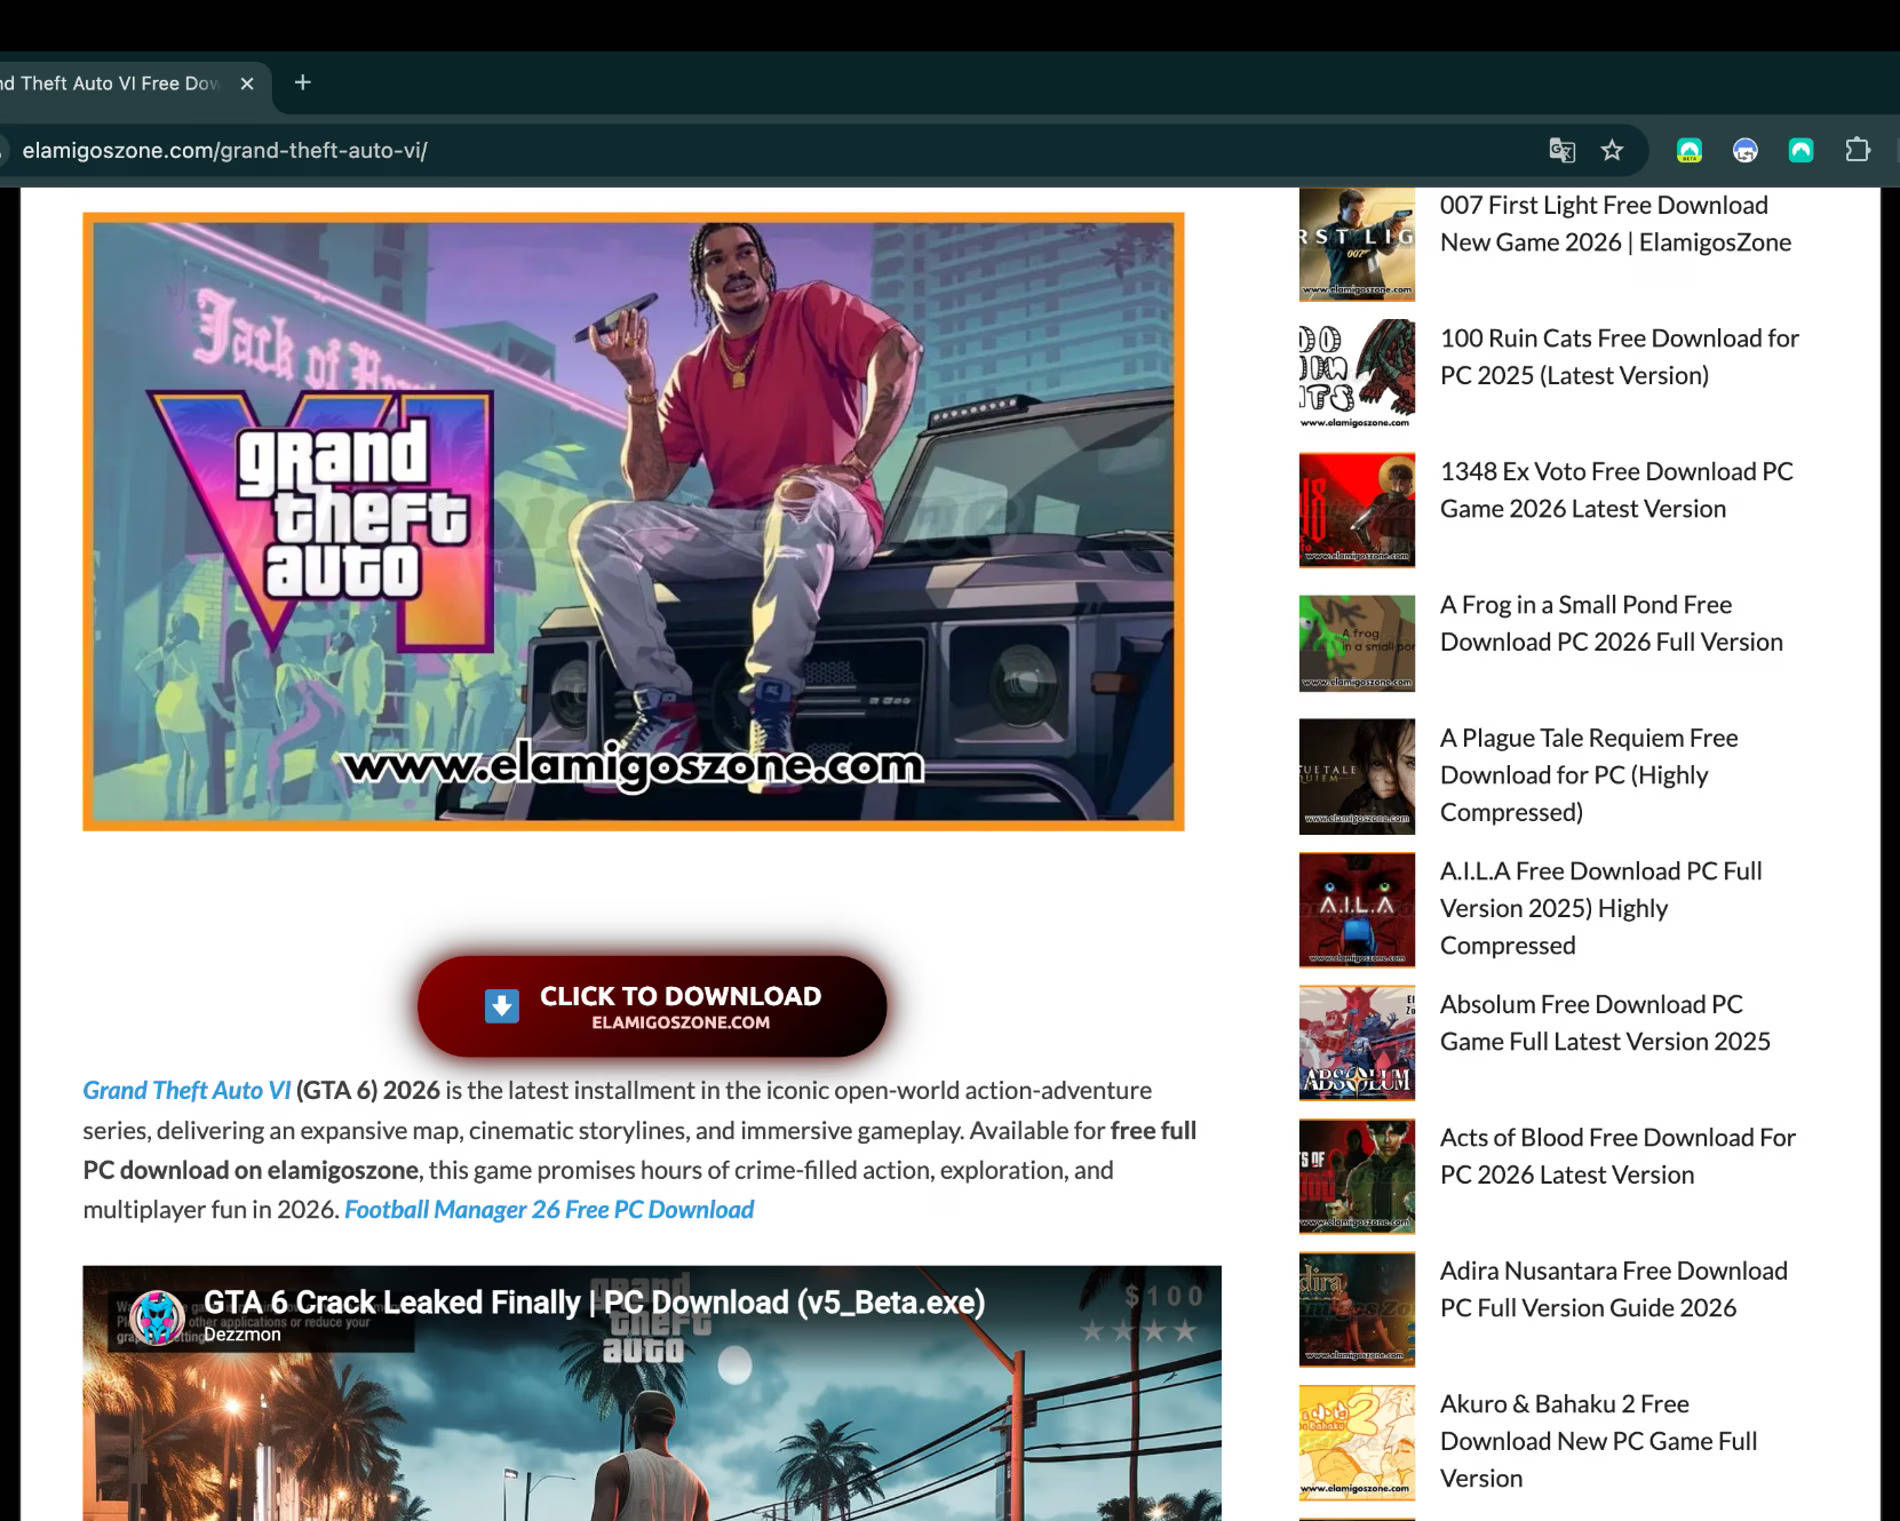
Task: Click the A.I.L.A red thumbnail
Action: (1357, 909)
